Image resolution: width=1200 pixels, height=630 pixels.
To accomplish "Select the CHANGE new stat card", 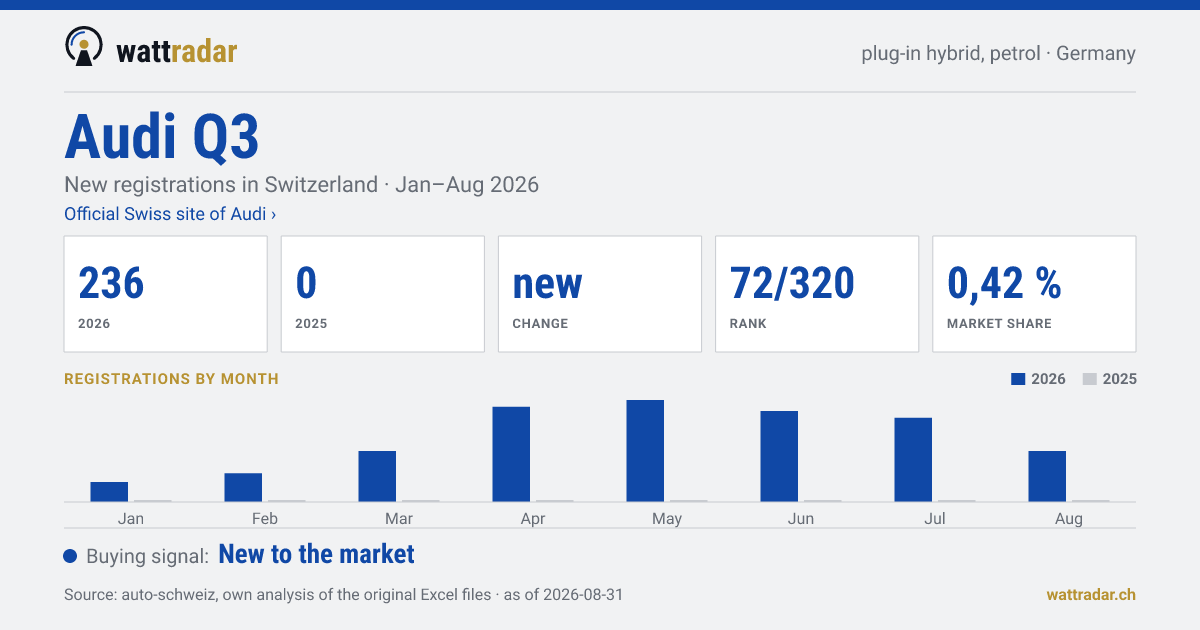I will point(600,294).
